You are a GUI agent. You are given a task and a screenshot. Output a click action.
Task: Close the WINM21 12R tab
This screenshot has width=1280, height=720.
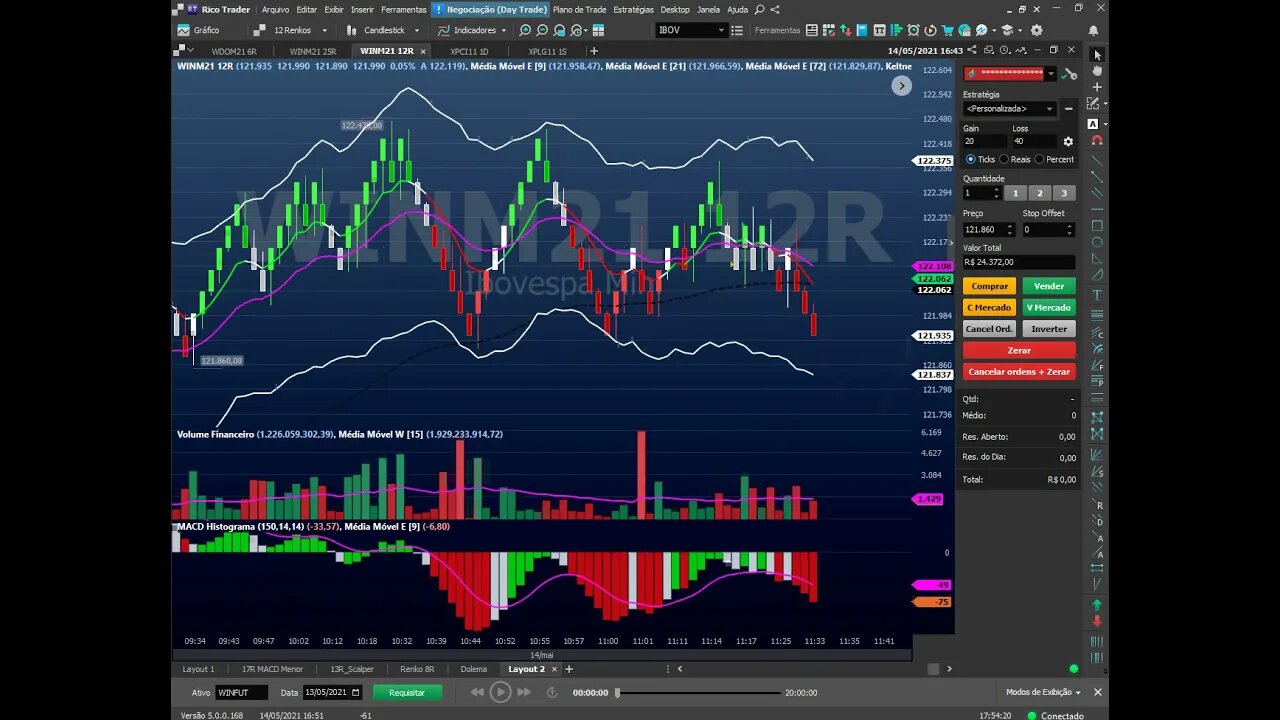(423, 50)
